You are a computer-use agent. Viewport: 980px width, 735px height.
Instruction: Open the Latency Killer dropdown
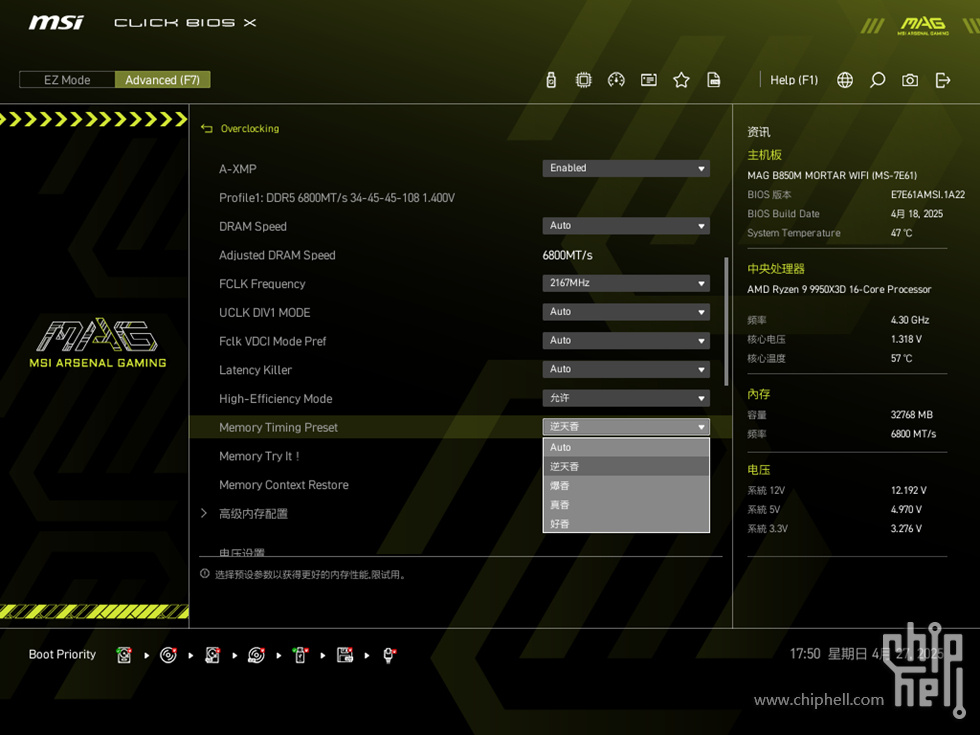click(x=626, y=369)
